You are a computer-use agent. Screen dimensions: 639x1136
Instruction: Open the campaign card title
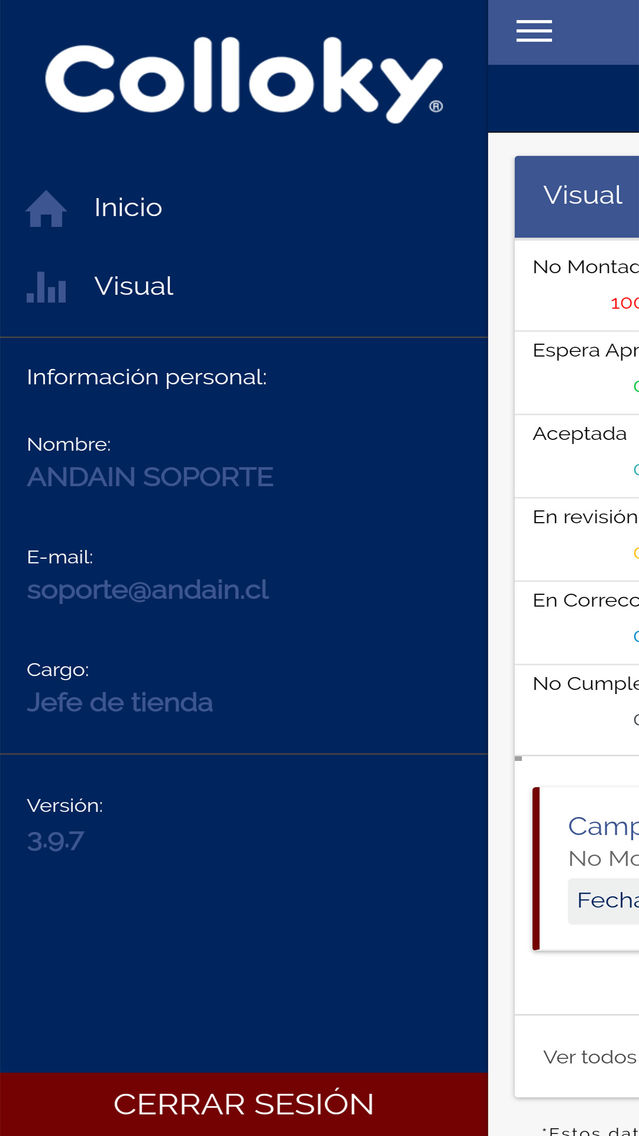coord(603,827)
